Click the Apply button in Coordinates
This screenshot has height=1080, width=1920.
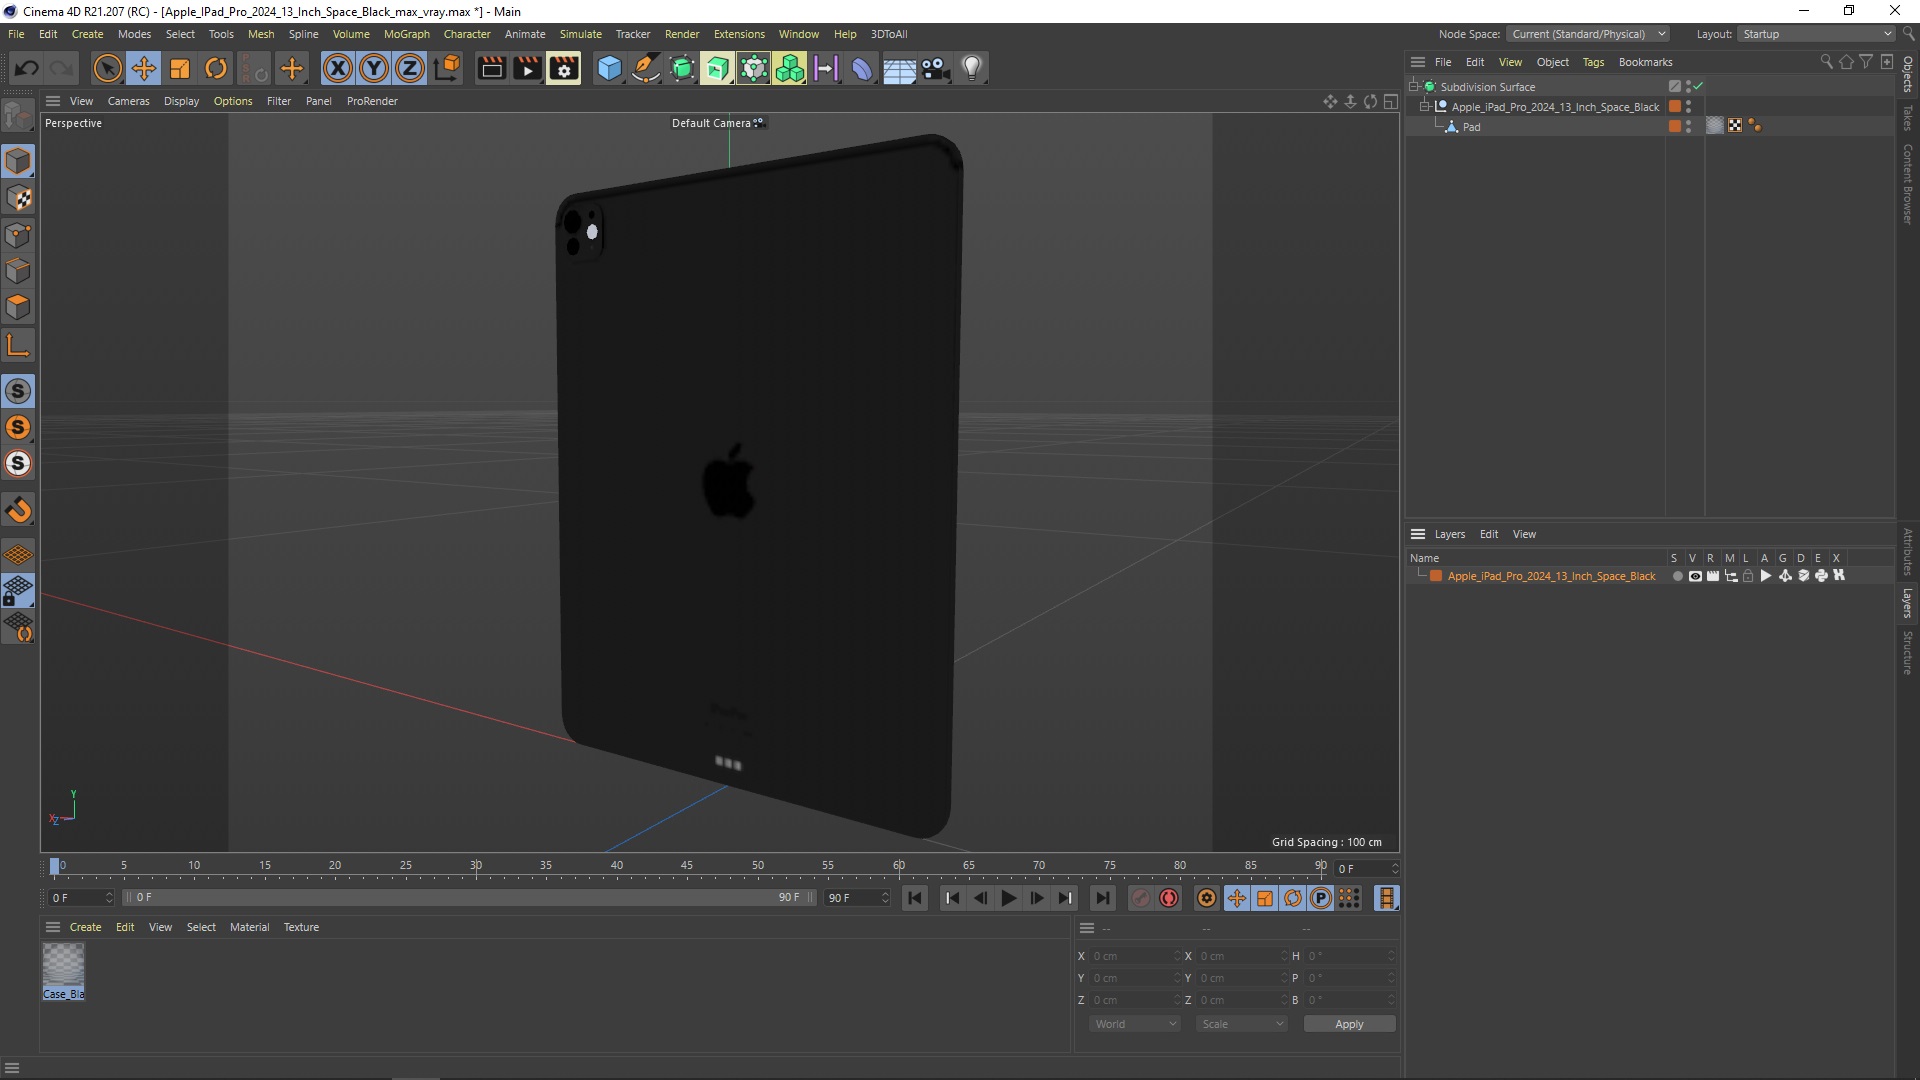click(1349, 1024)
